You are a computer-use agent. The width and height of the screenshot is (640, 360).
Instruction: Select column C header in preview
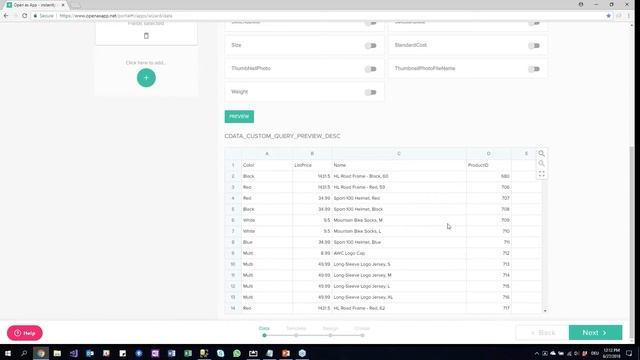[x=399, y=154]
